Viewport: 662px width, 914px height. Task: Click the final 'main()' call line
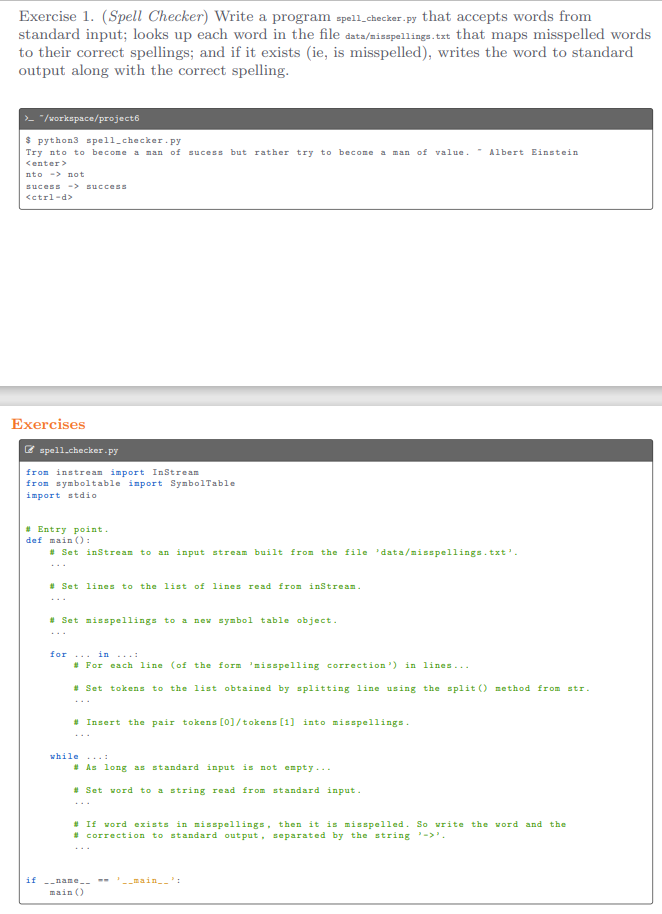(67, 892)
